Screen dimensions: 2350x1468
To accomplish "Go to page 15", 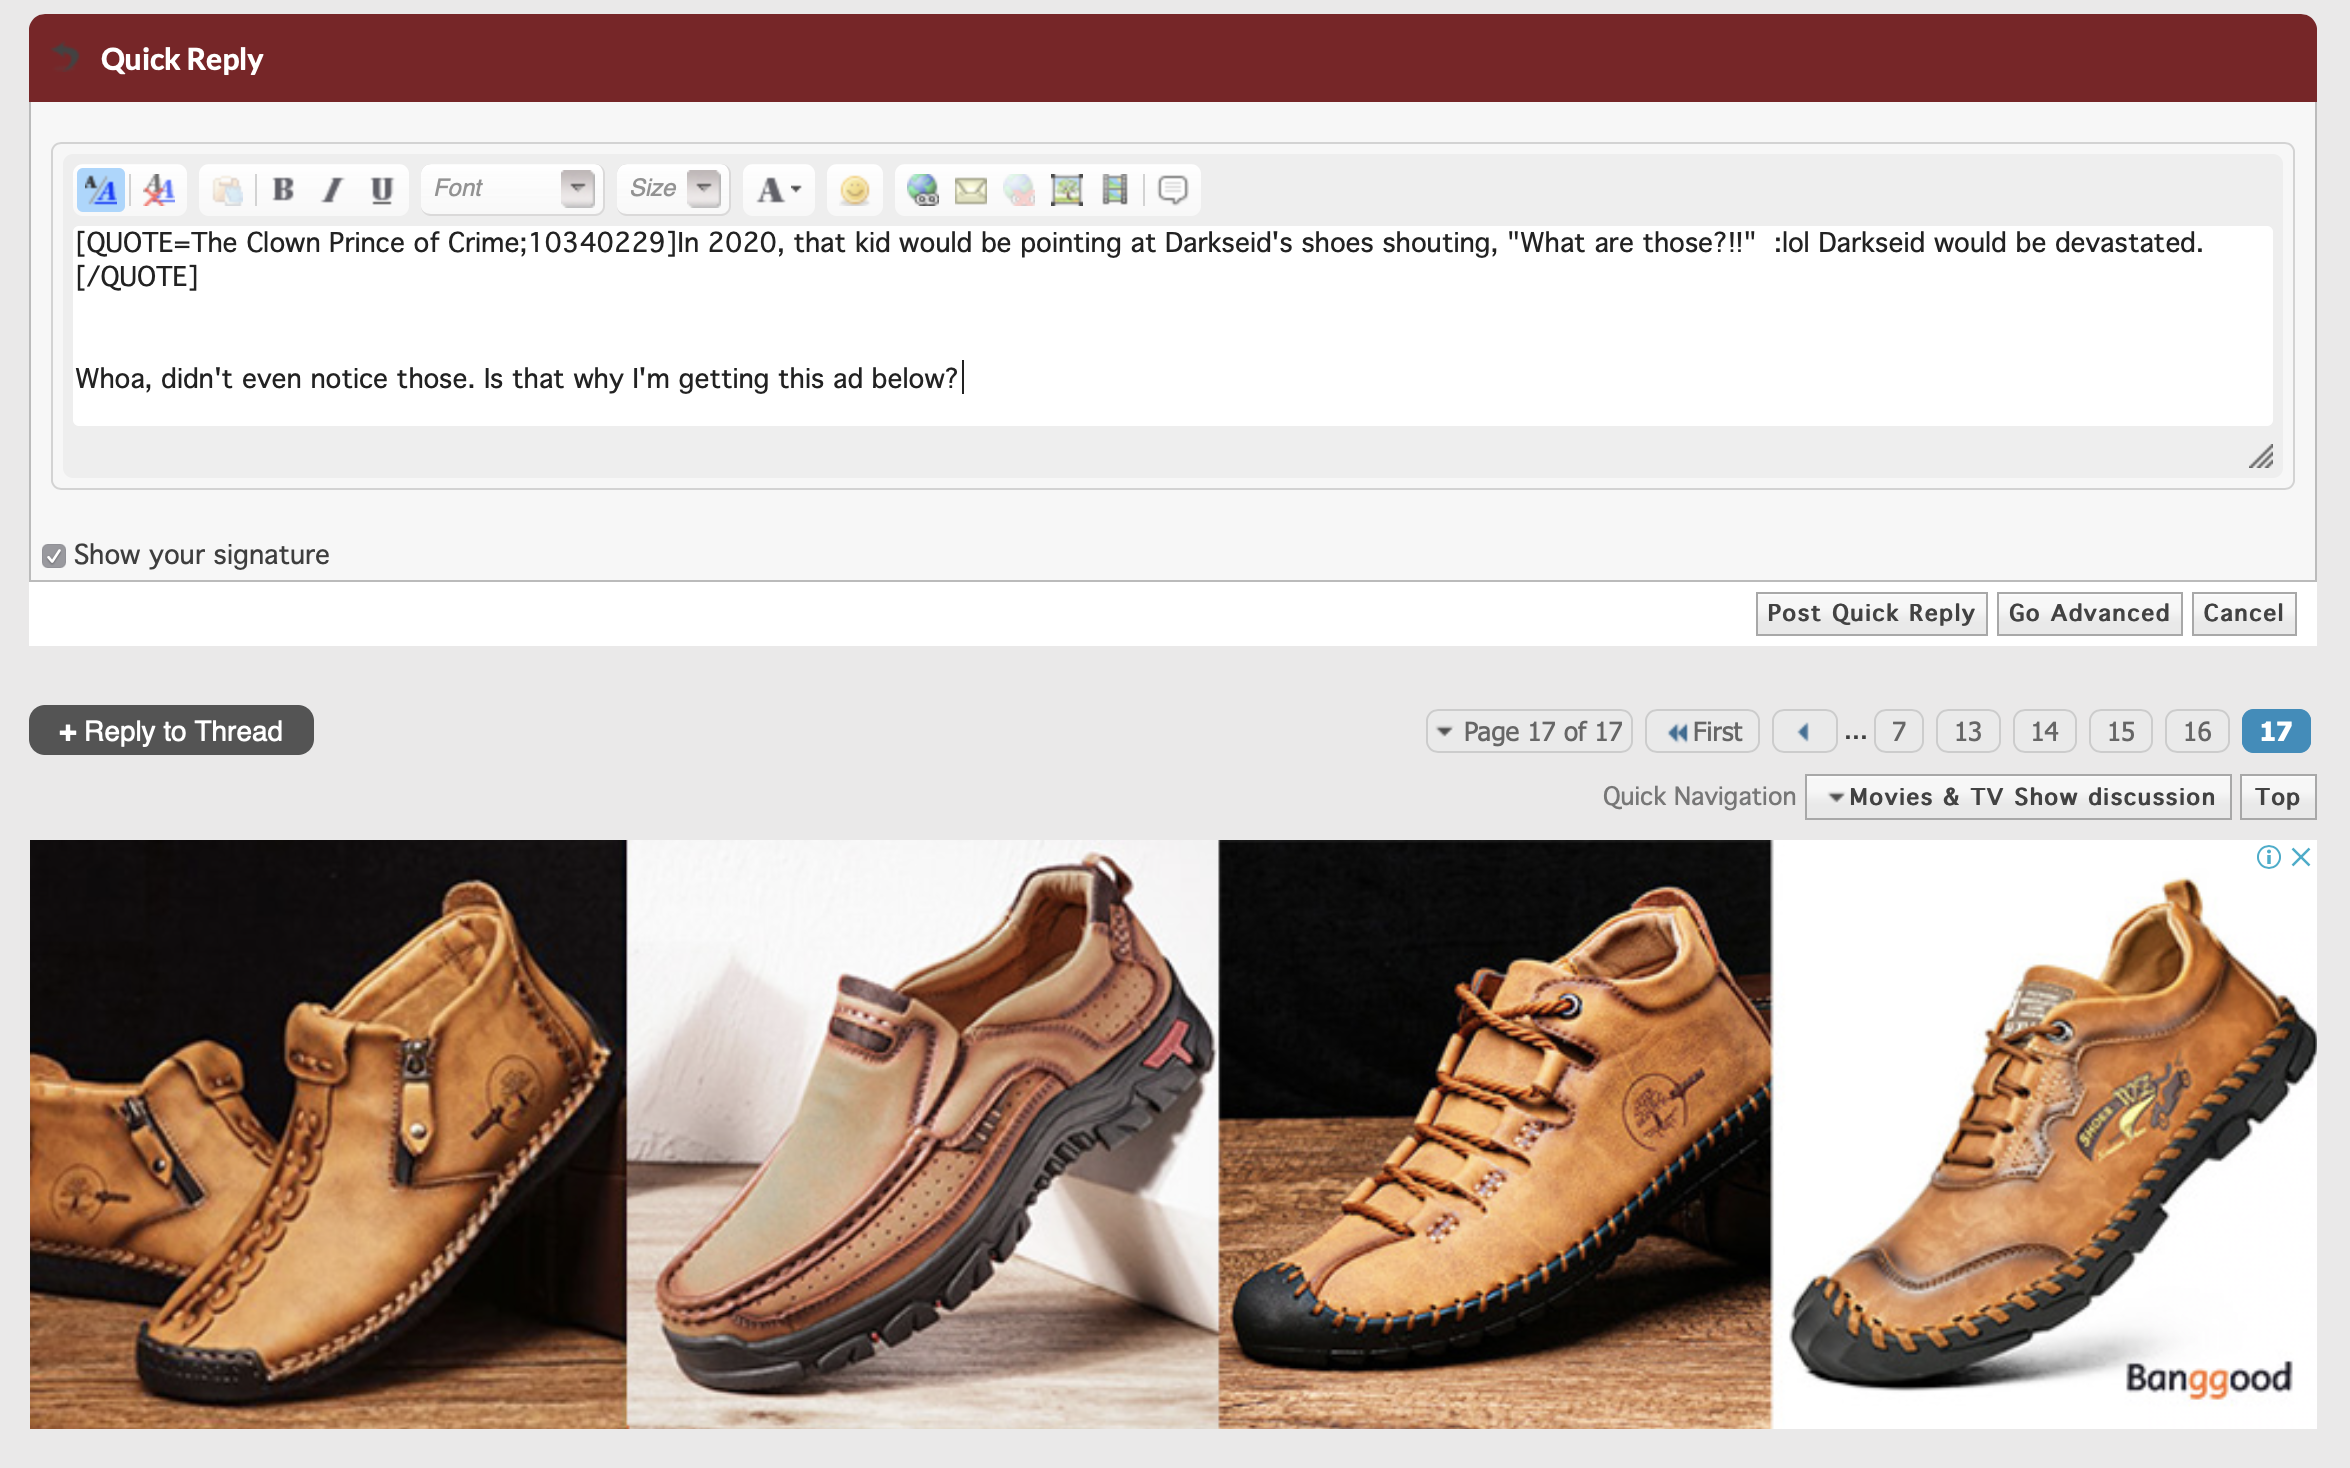I will (x=2120, y=731).
